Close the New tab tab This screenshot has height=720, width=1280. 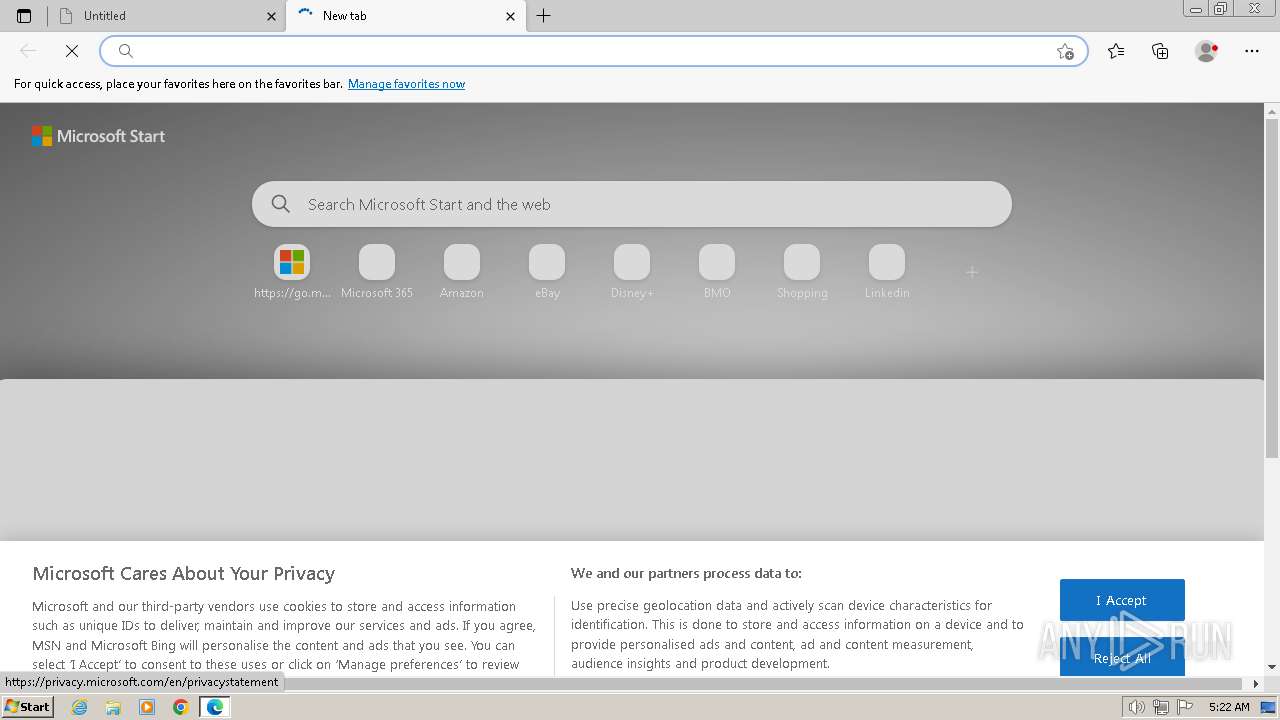click(x=510, y=16)
